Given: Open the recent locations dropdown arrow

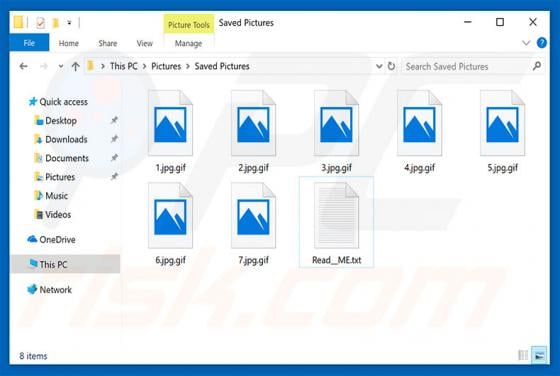Looking at the screenshot, I should [x=61, y=66].
